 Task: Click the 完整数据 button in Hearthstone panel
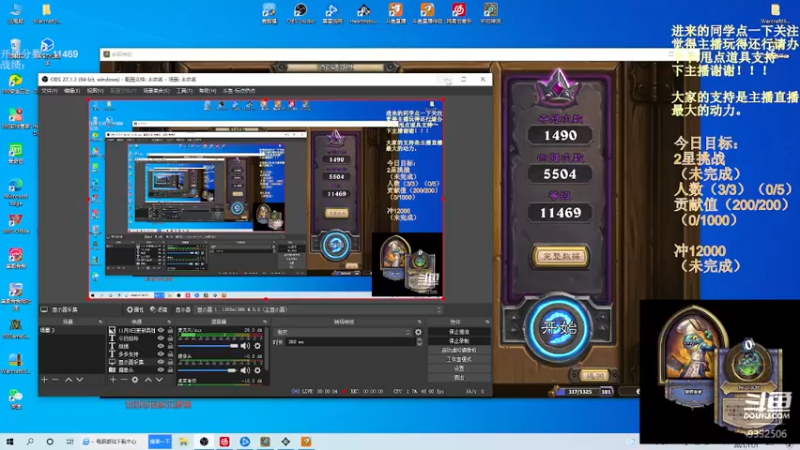point(561,256)
